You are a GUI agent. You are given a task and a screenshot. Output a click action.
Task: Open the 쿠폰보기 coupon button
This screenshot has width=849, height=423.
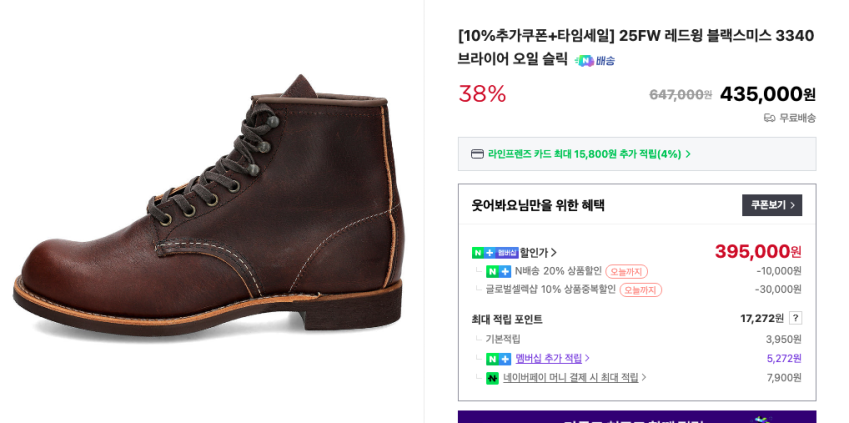772,205
